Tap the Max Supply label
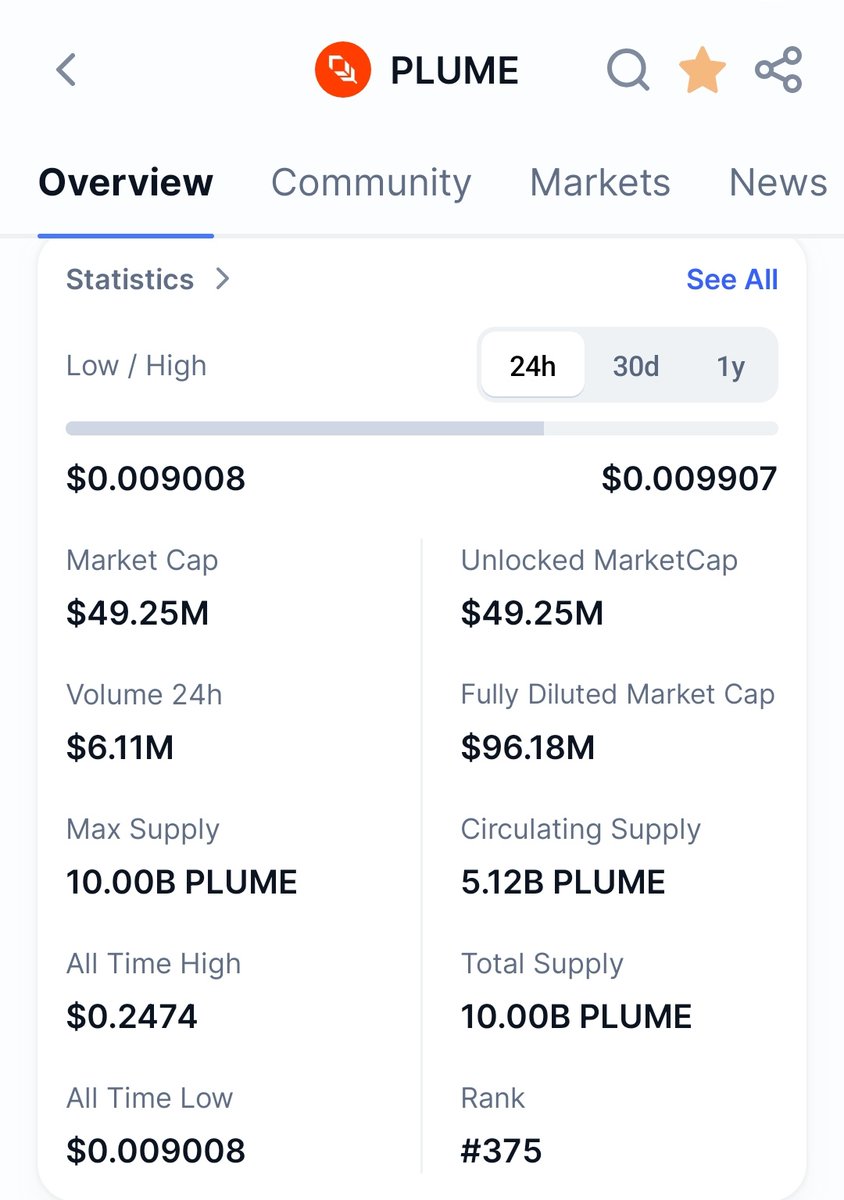The width and height of the screenshot is (844, 1200). [x=143, y=830]
